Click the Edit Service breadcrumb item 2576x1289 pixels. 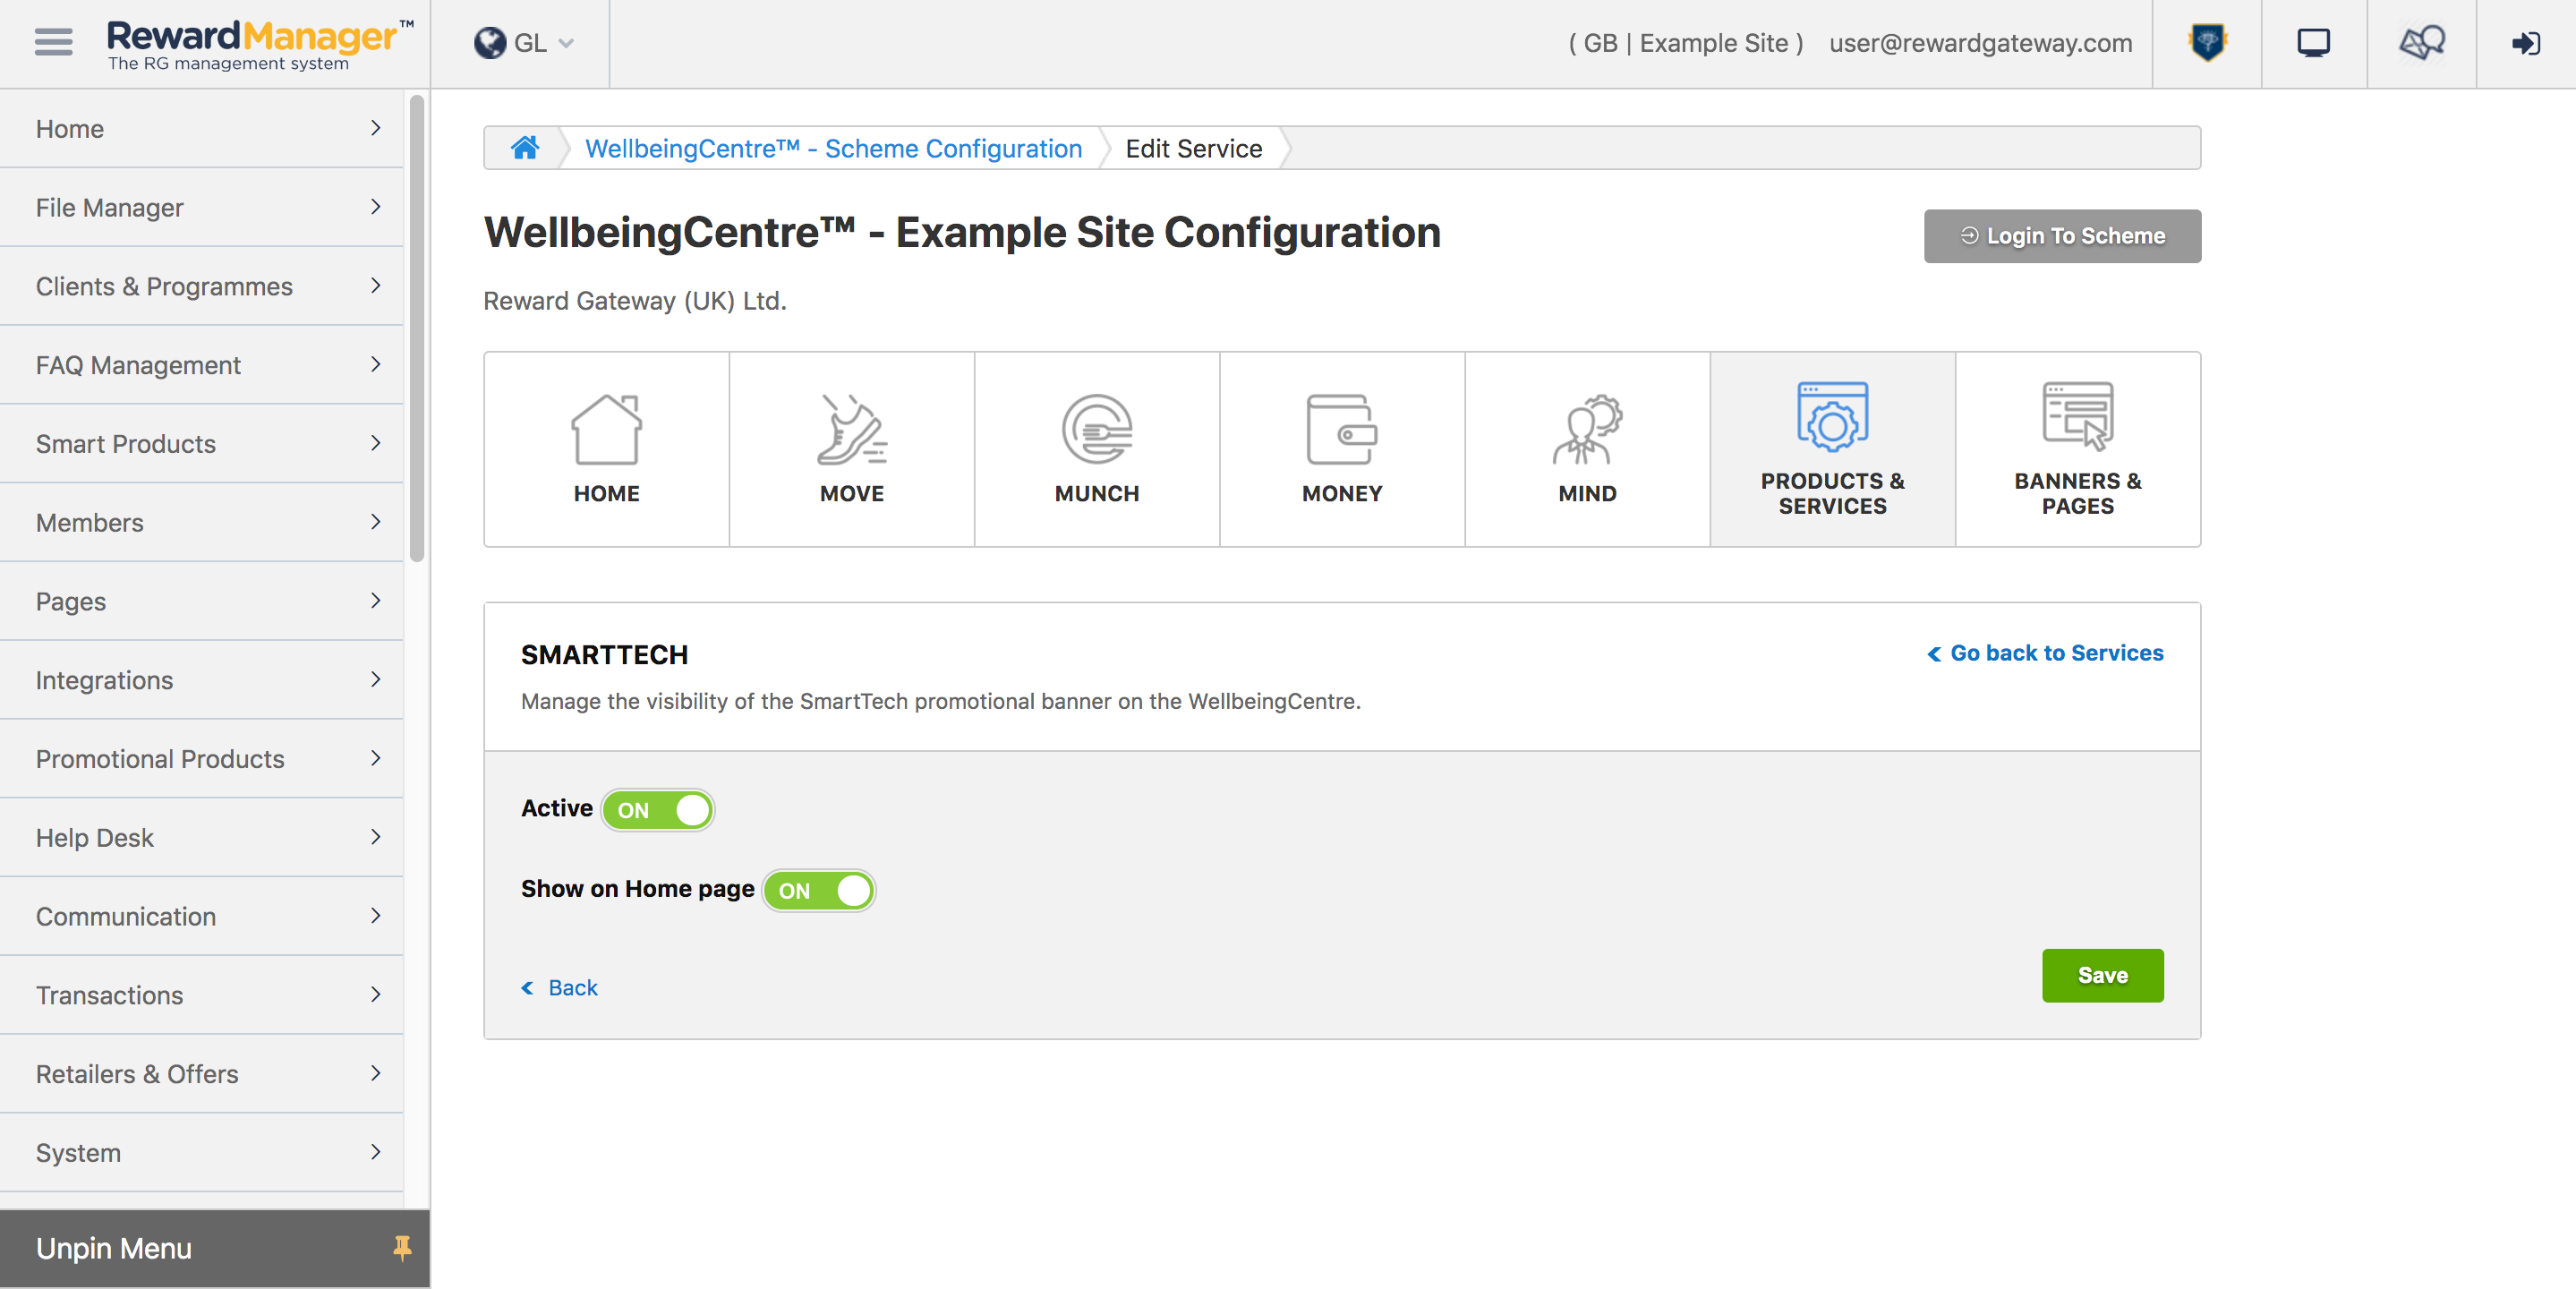point(1193,148)
